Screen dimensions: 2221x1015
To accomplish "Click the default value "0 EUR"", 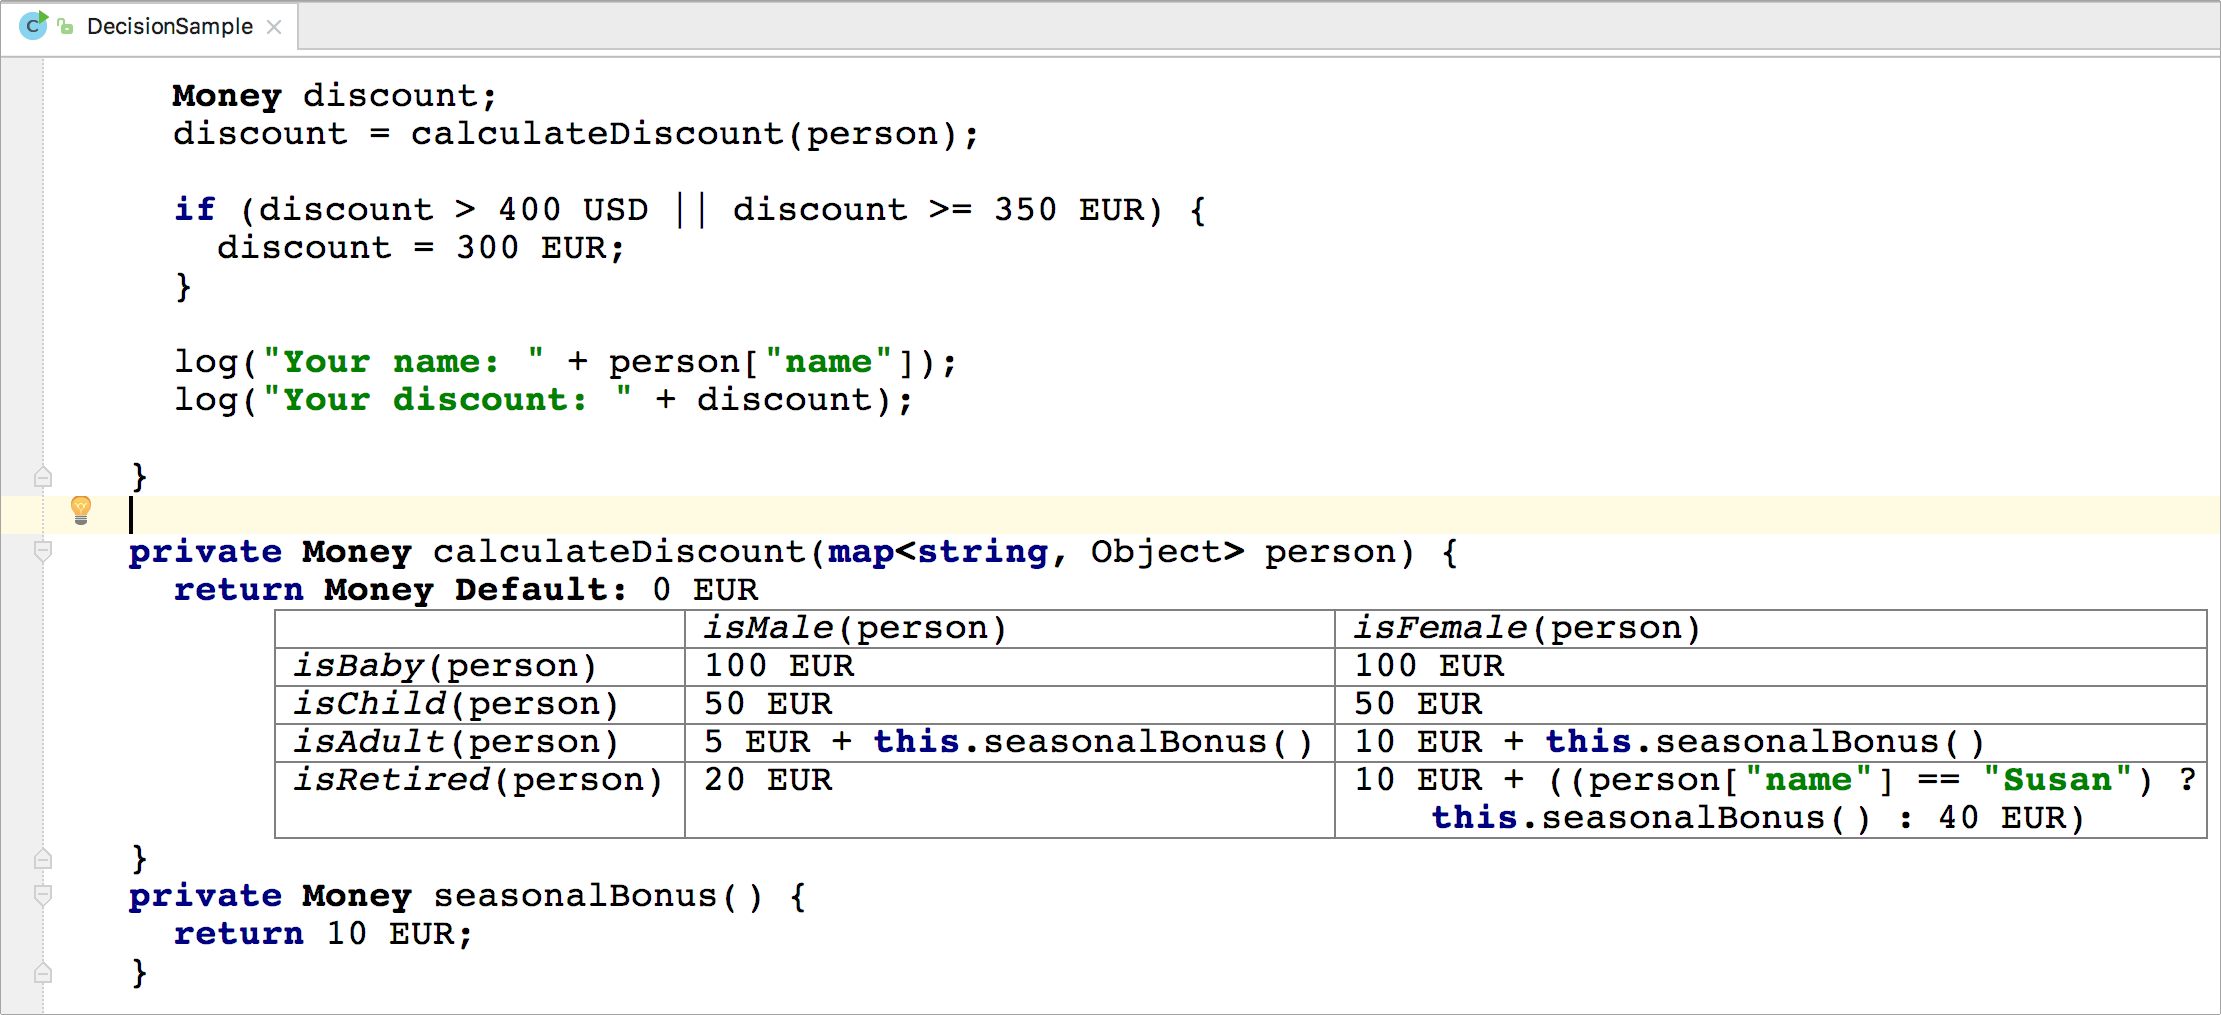I will (705, 590).
